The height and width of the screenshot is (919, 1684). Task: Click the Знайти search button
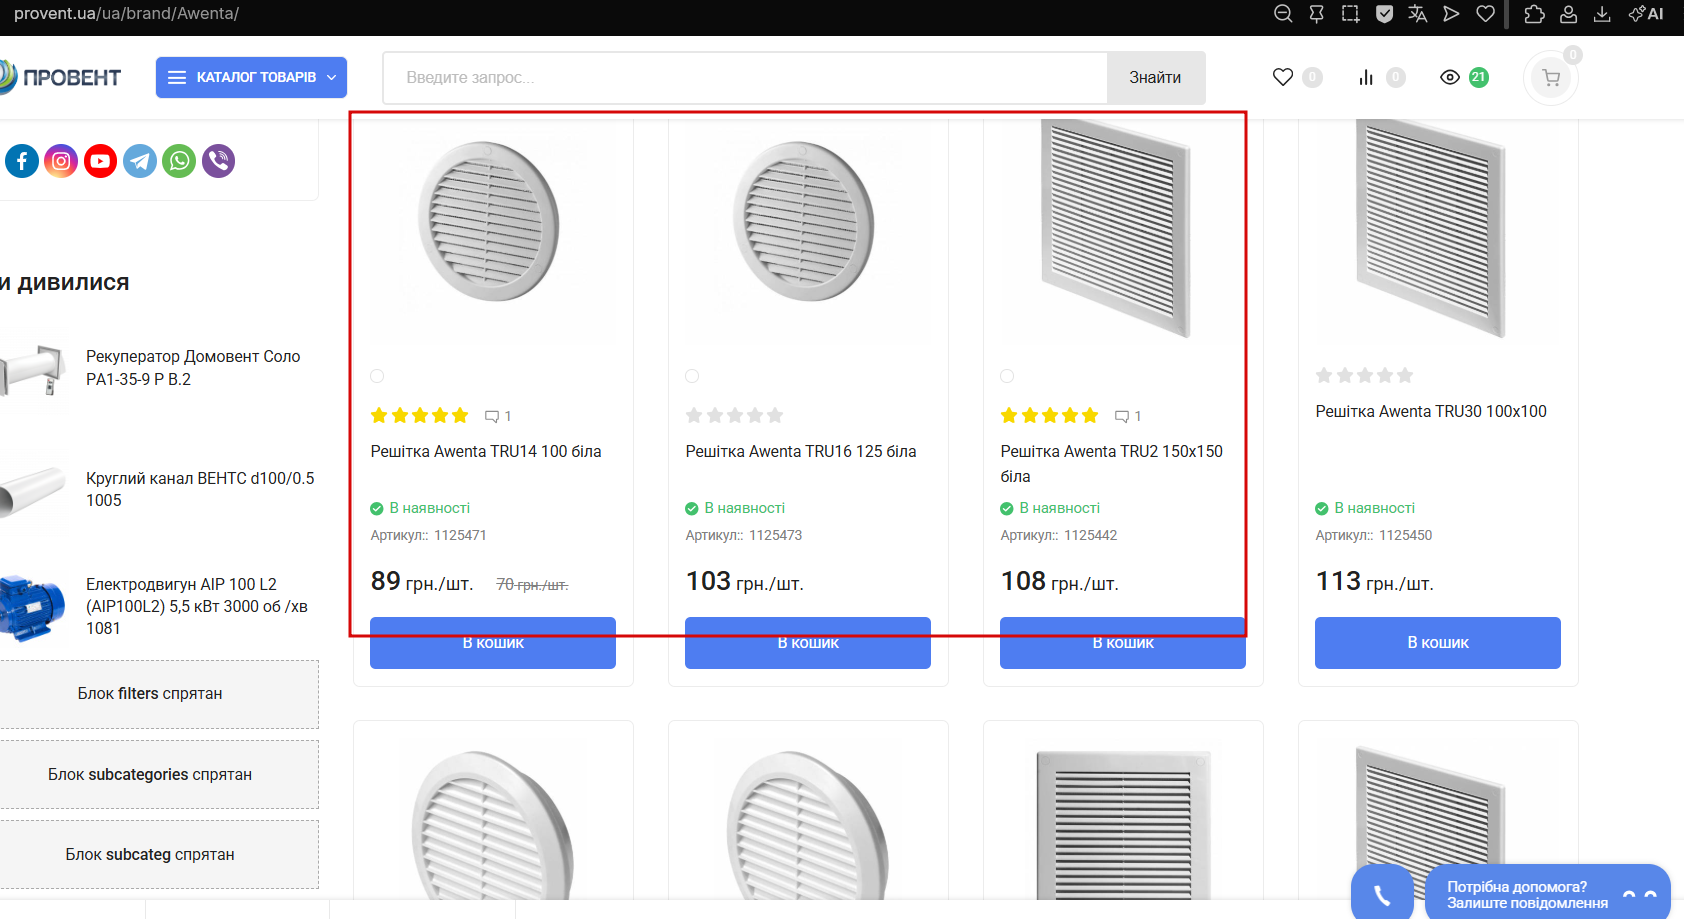(x=1155, y=77)
